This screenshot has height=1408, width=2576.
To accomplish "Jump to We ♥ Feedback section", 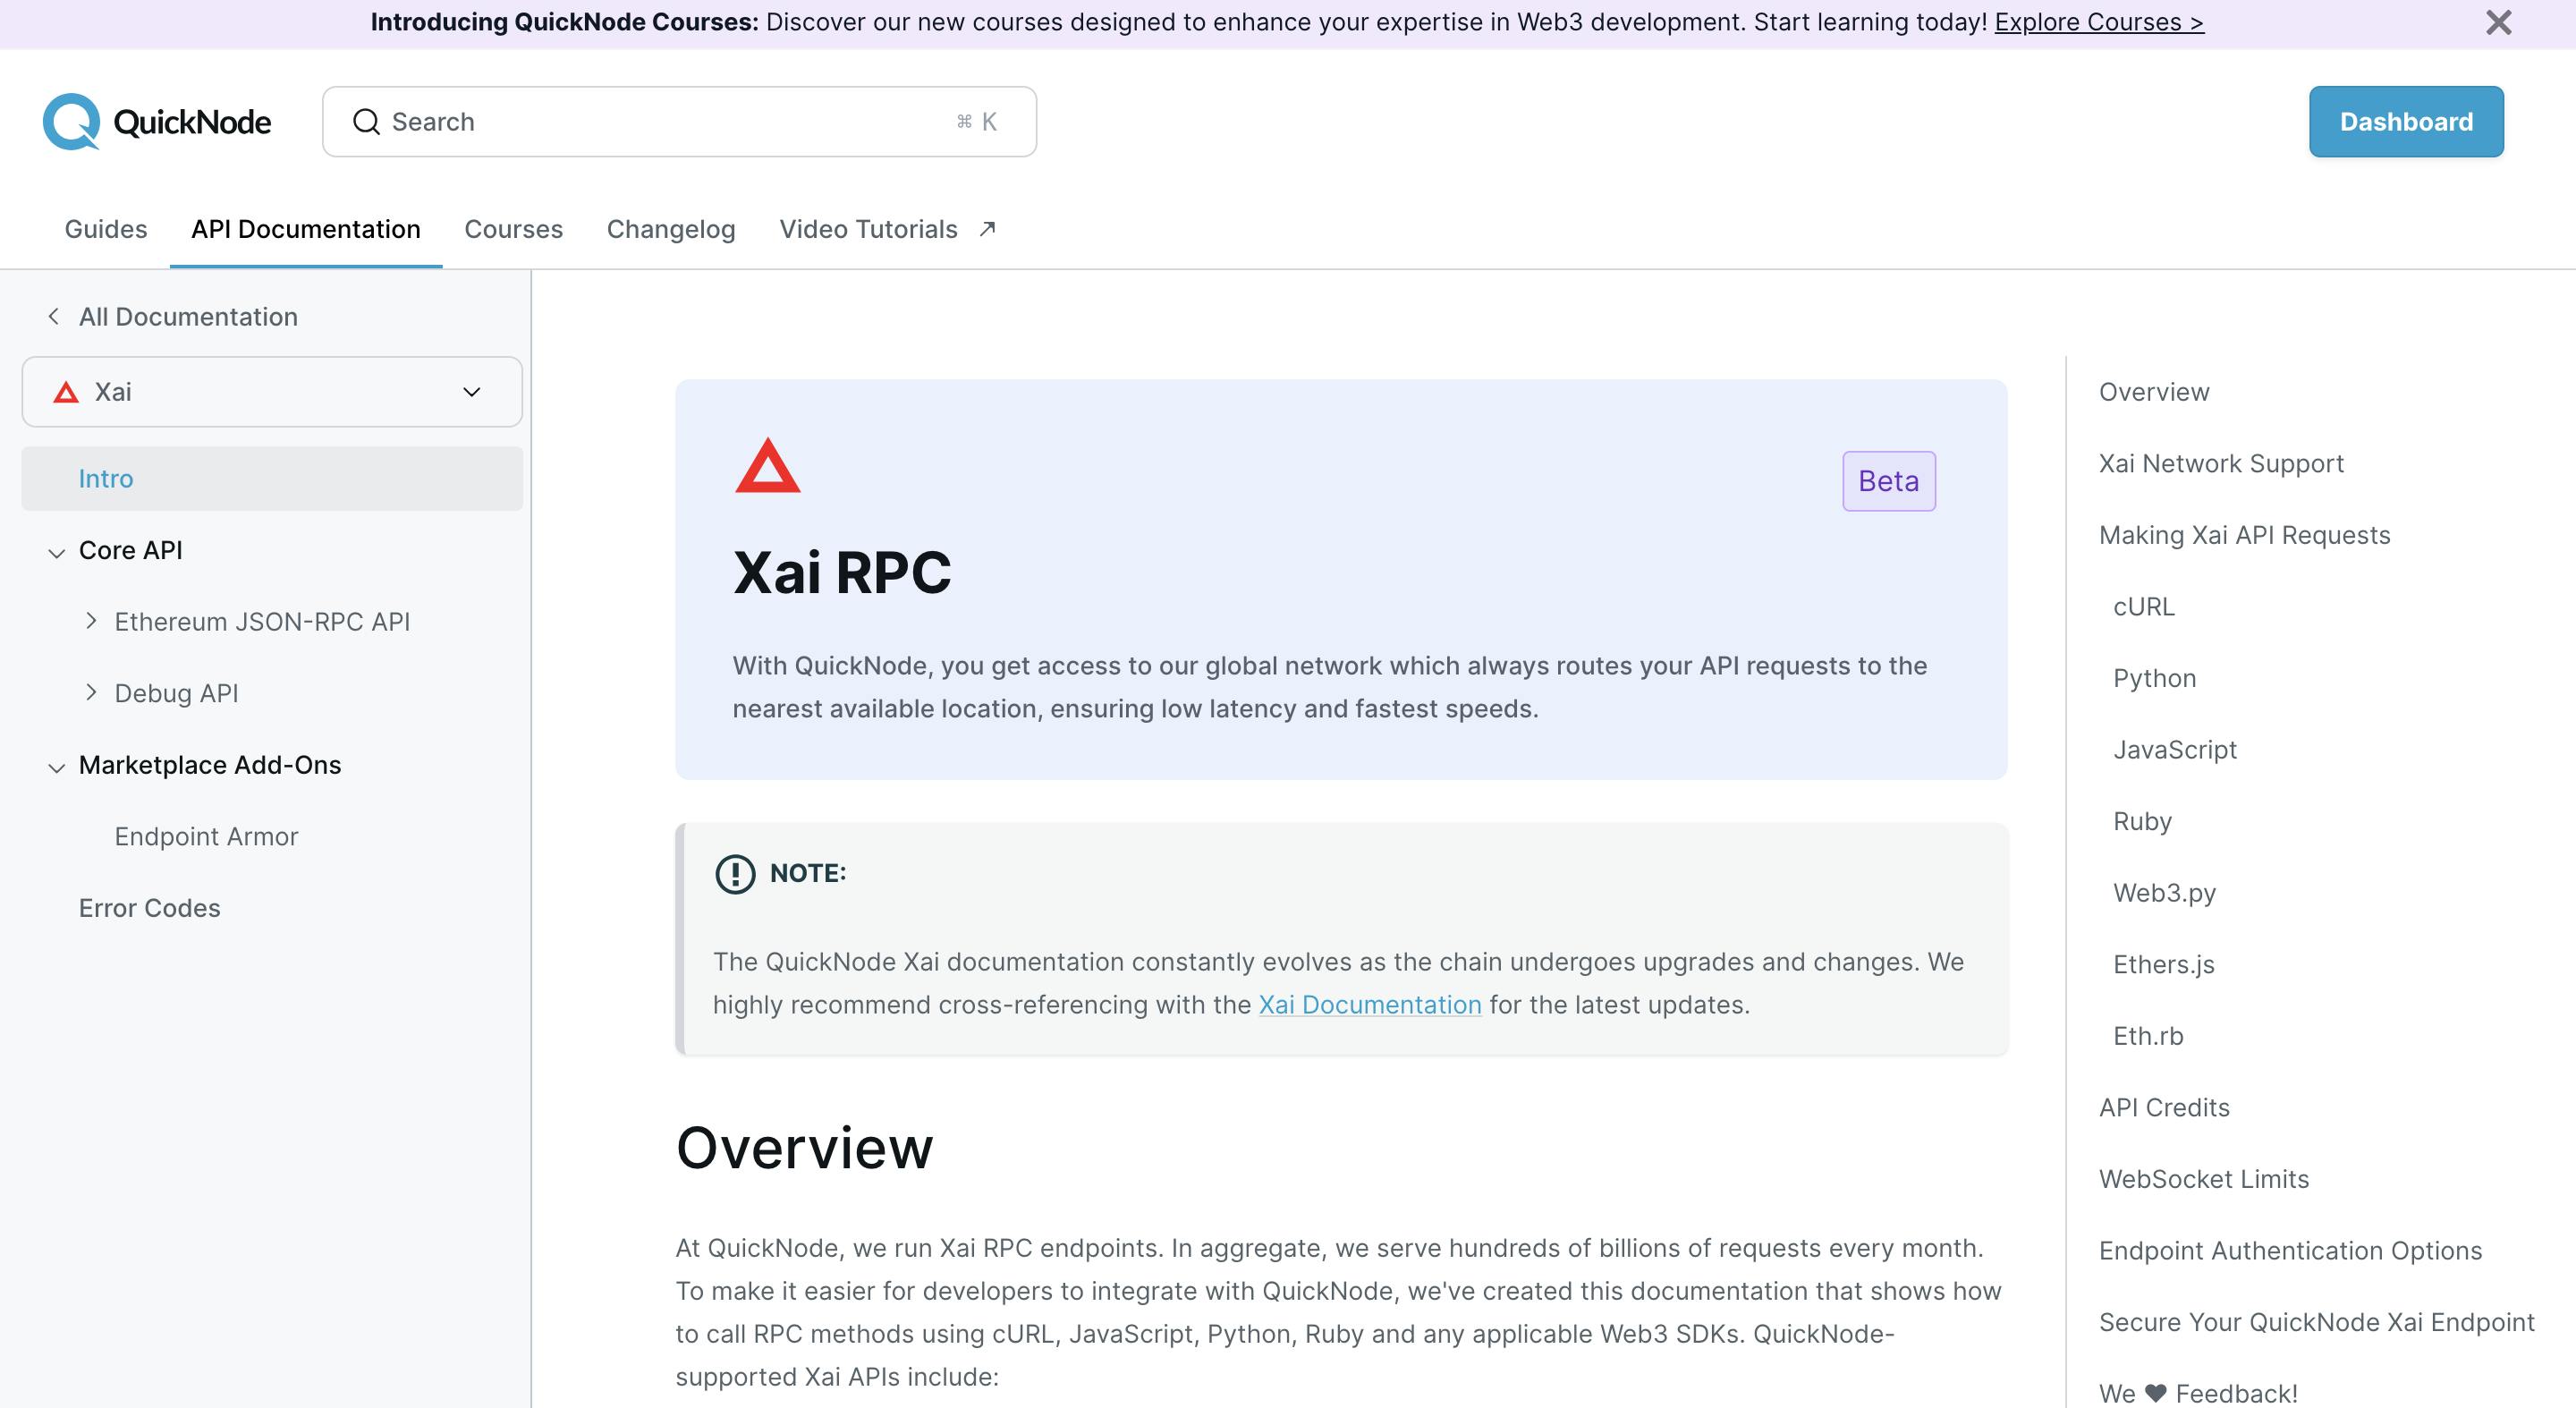I will [x=2198, y=1393].
